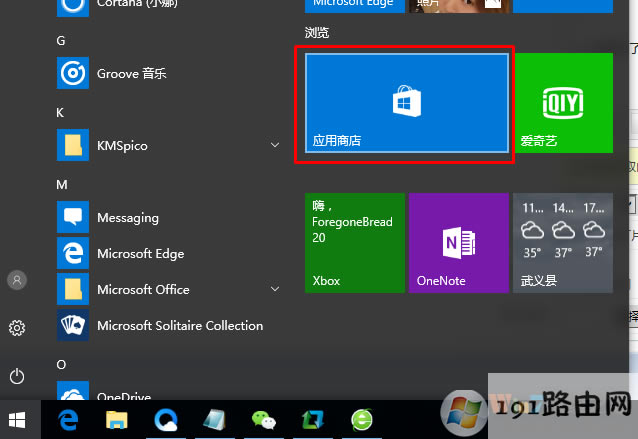The image size is (638, 439).
Task: Open the user account button
Action: pyautogui.click(x=17, y=281)
